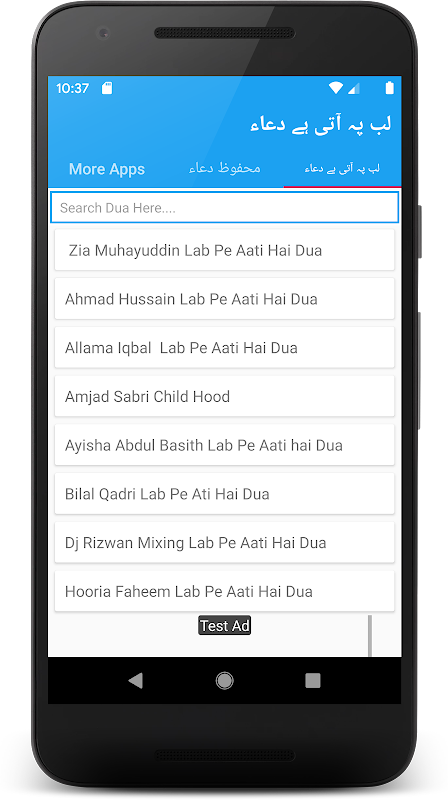Viewport: 448px width, 800px height.
Task: Select Bilal Qadri Lab Pe Ati Hai Dua
Action: pos(225,494)
